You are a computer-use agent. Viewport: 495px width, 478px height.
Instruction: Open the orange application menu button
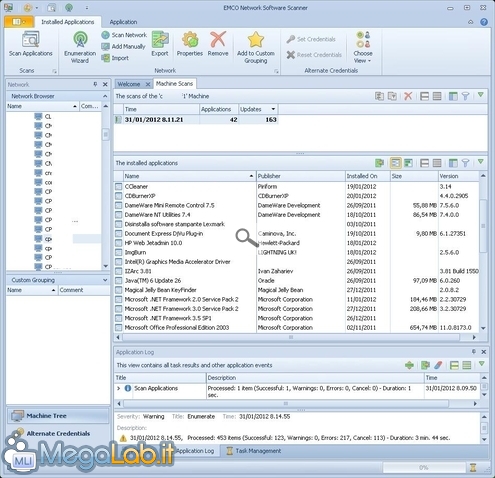coord(19,22)
